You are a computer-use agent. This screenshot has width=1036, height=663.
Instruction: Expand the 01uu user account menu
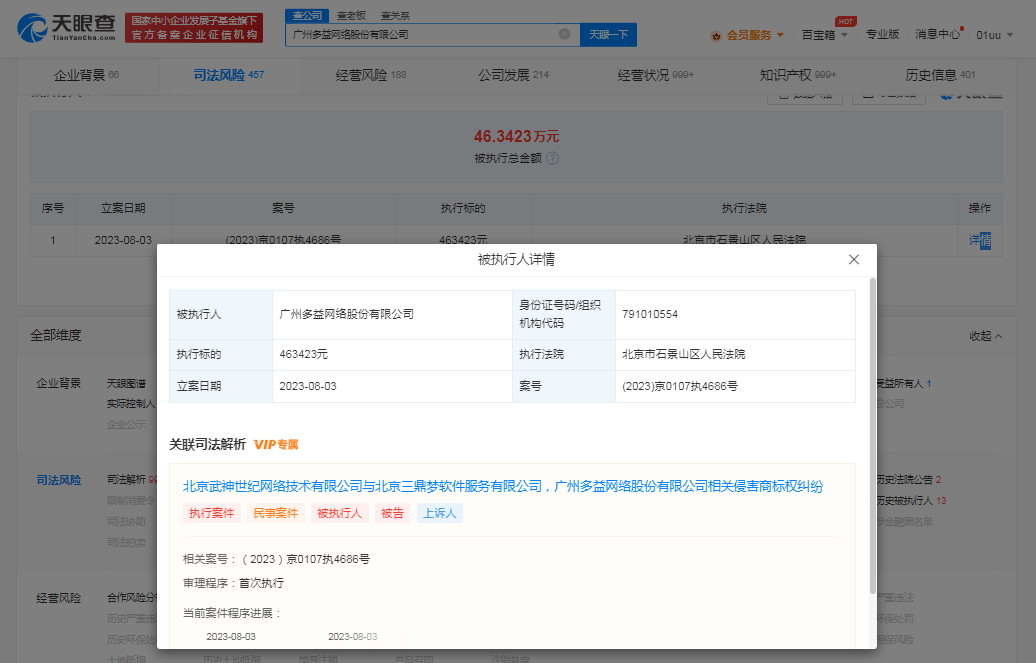tap(994, 35)
